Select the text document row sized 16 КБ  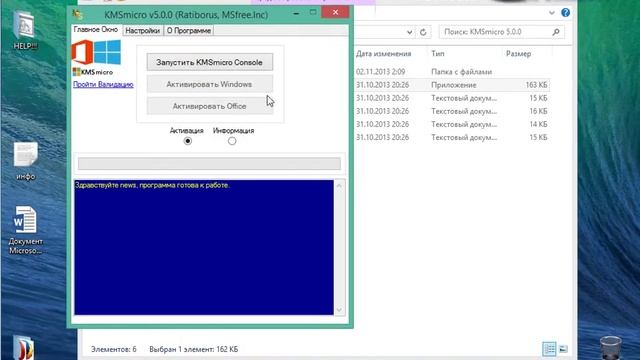tap(452, 111)
